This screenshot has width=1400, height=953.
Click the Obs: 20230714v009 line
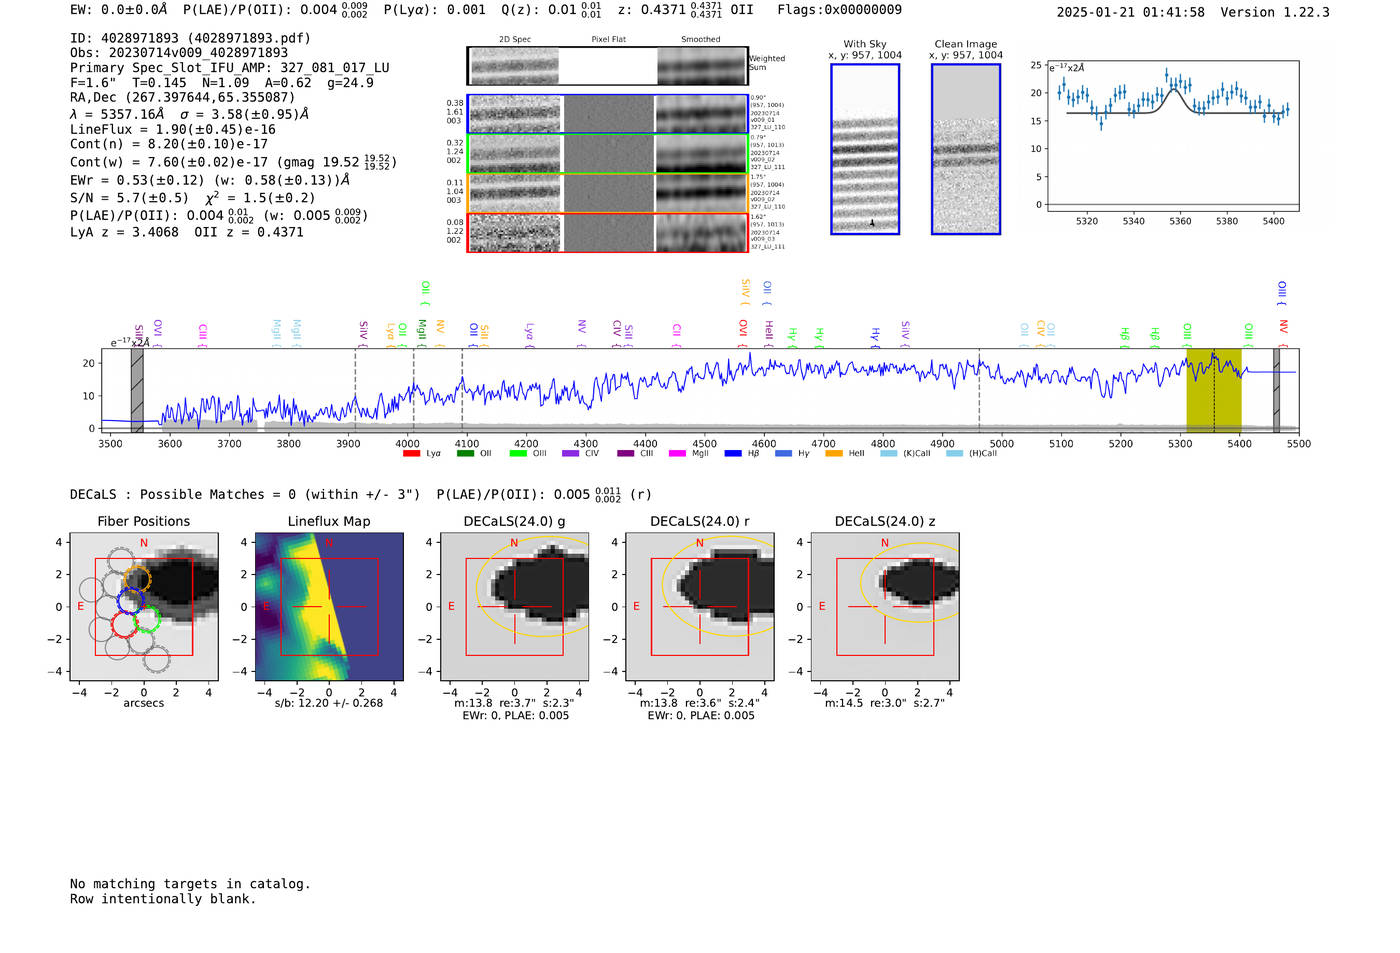click(x=179, y=53)
